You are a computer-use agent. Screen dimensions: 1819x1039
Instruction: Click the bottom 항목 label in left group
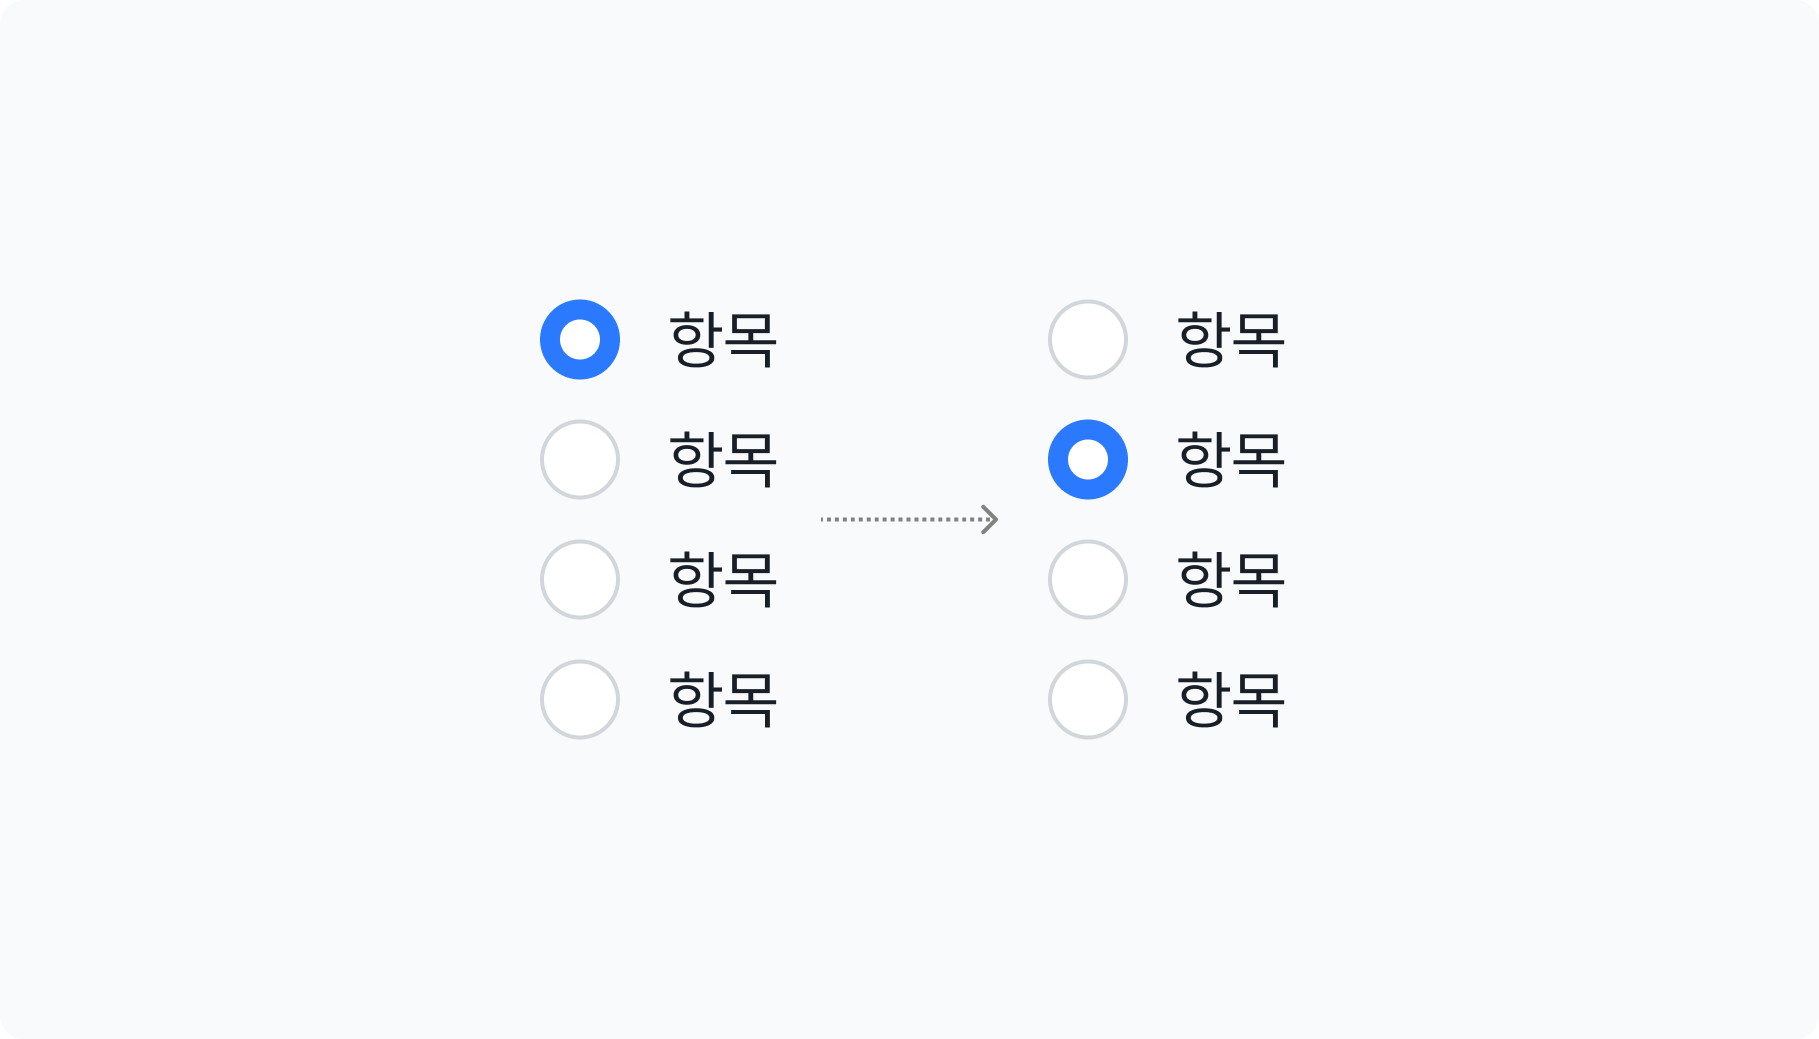[723, 699]
